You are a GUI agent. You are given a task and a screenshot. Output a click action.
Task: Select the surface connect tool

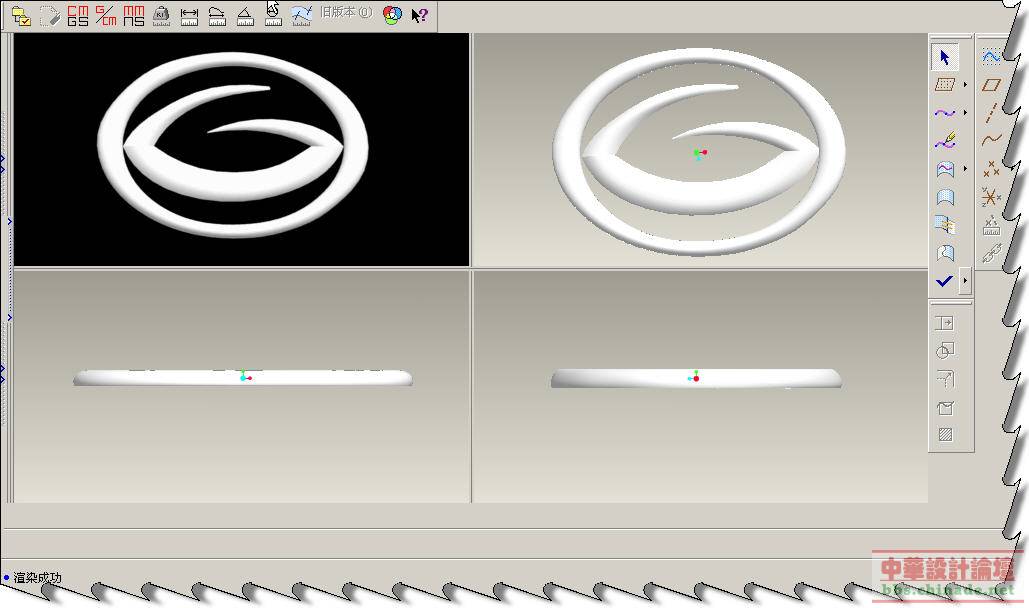[x=944, y=225]
